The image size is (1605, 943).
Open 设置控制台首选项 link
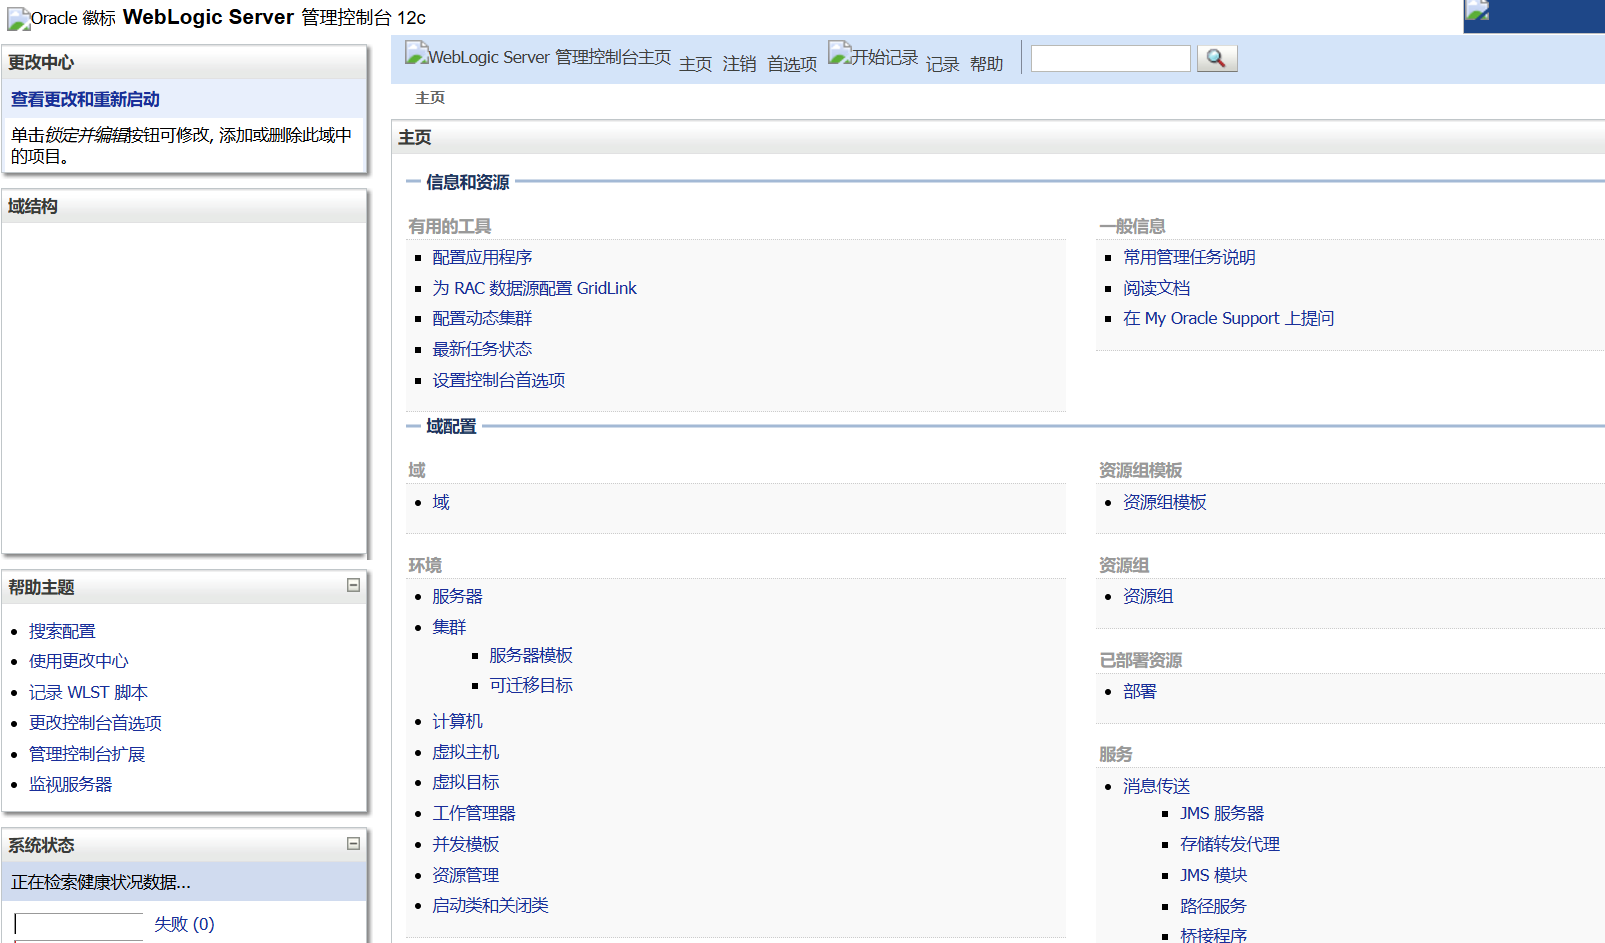point(498,380)
